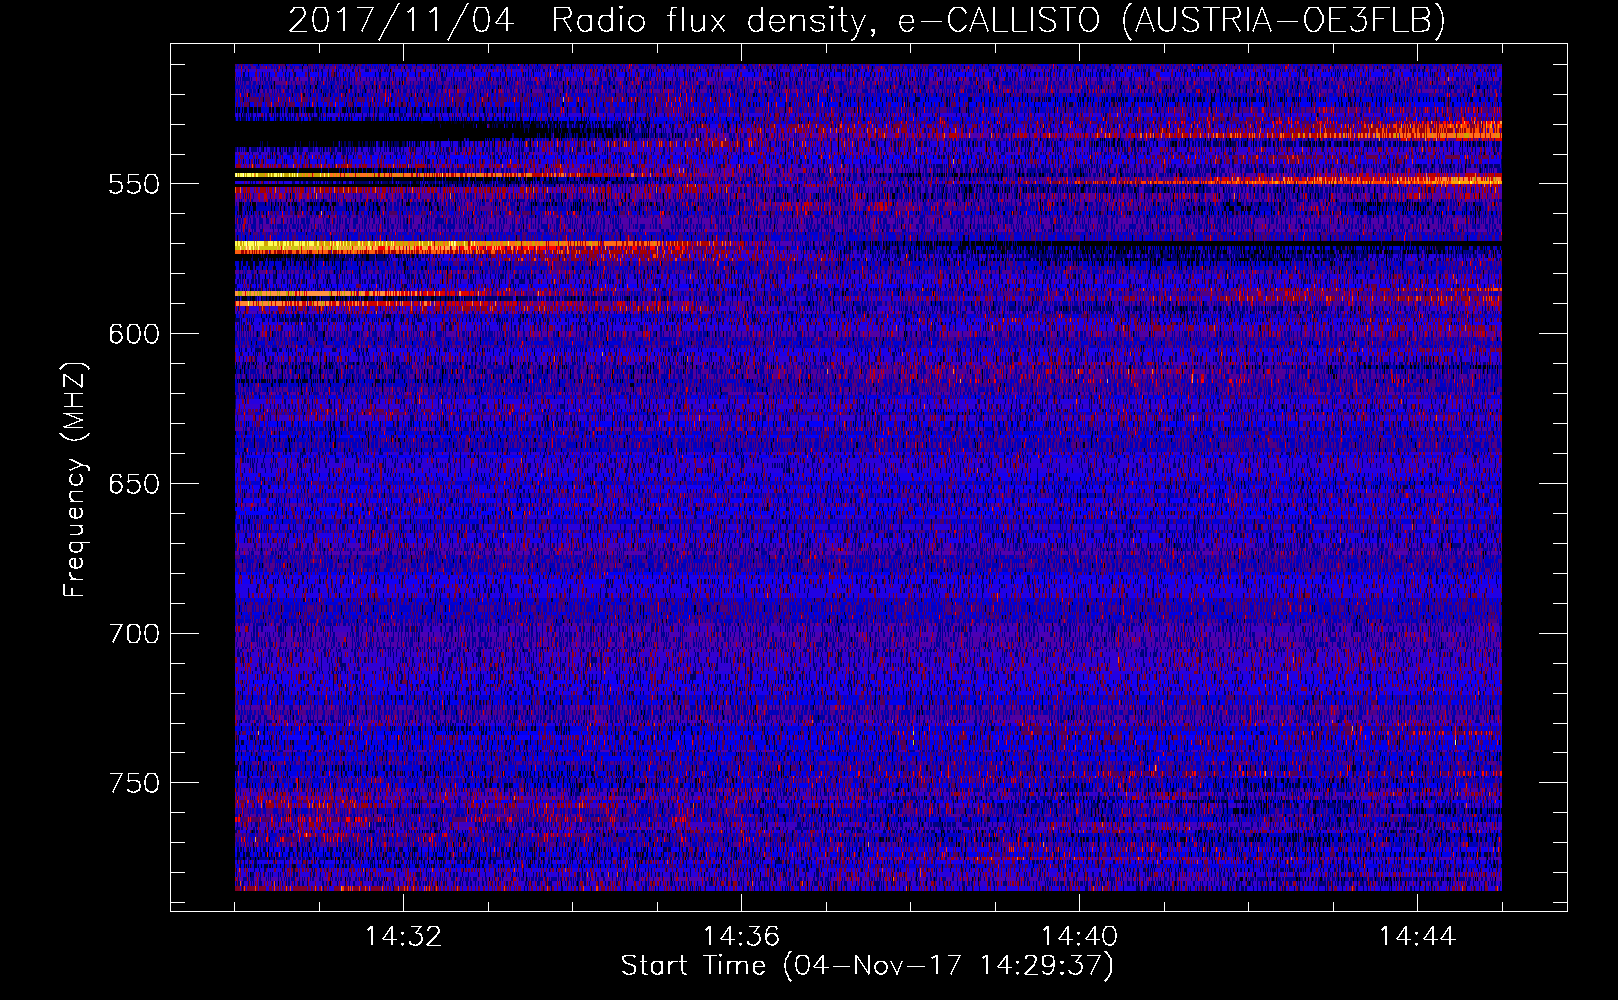Viewport: 1618px width, 1000px height.
Task: Select the 700 frequency axis label
Action: click(134, 634)
